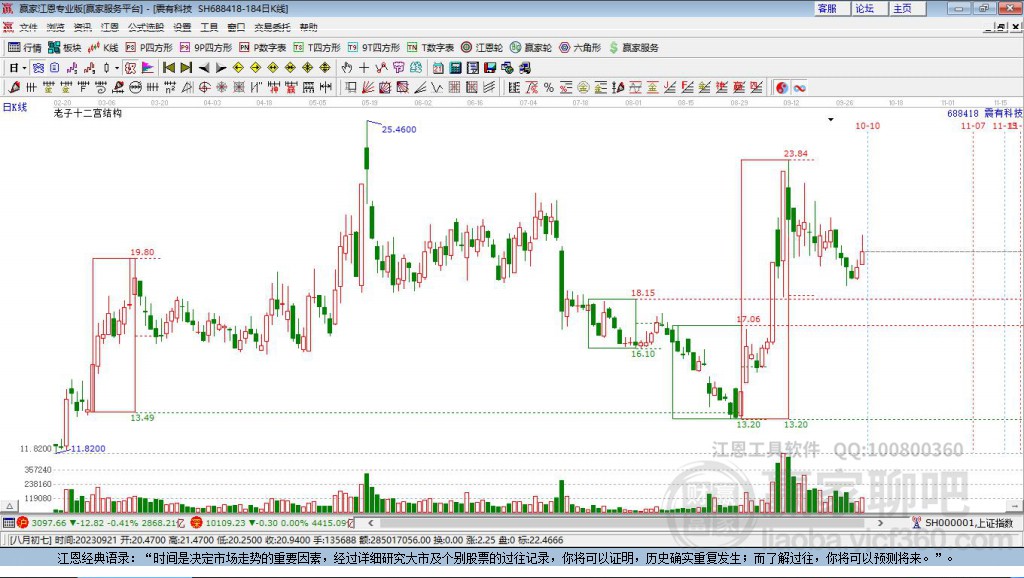Expand the volume panel up-triangle button
Viewport: 1024px width, 578px height.
click(9, 506)
